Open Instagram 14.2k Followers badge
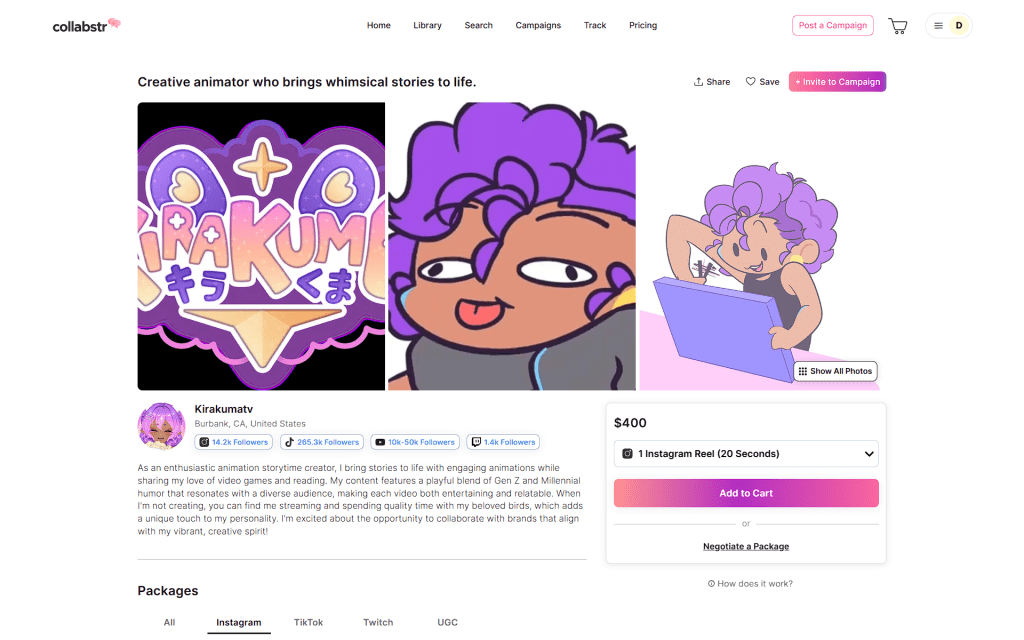Image resolution: width=1024 pixels, height=640 pixels. (x=234, y=442)
